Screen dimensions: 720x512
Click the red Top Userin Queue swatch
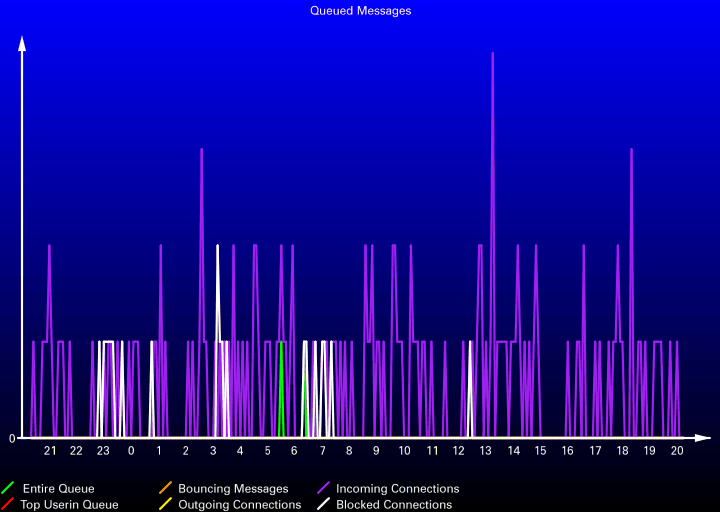[8, 505]
